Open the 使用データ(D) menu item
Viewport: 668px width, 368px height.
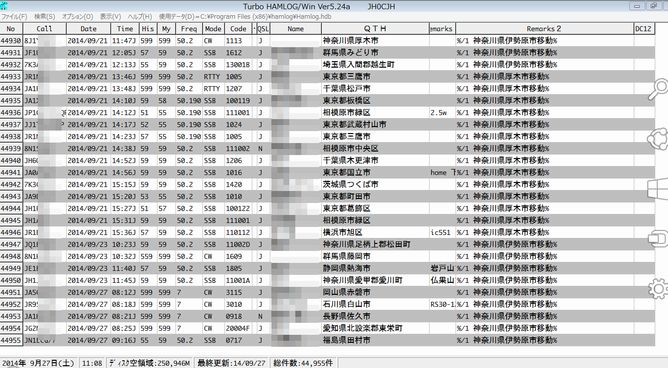point(245,17)
